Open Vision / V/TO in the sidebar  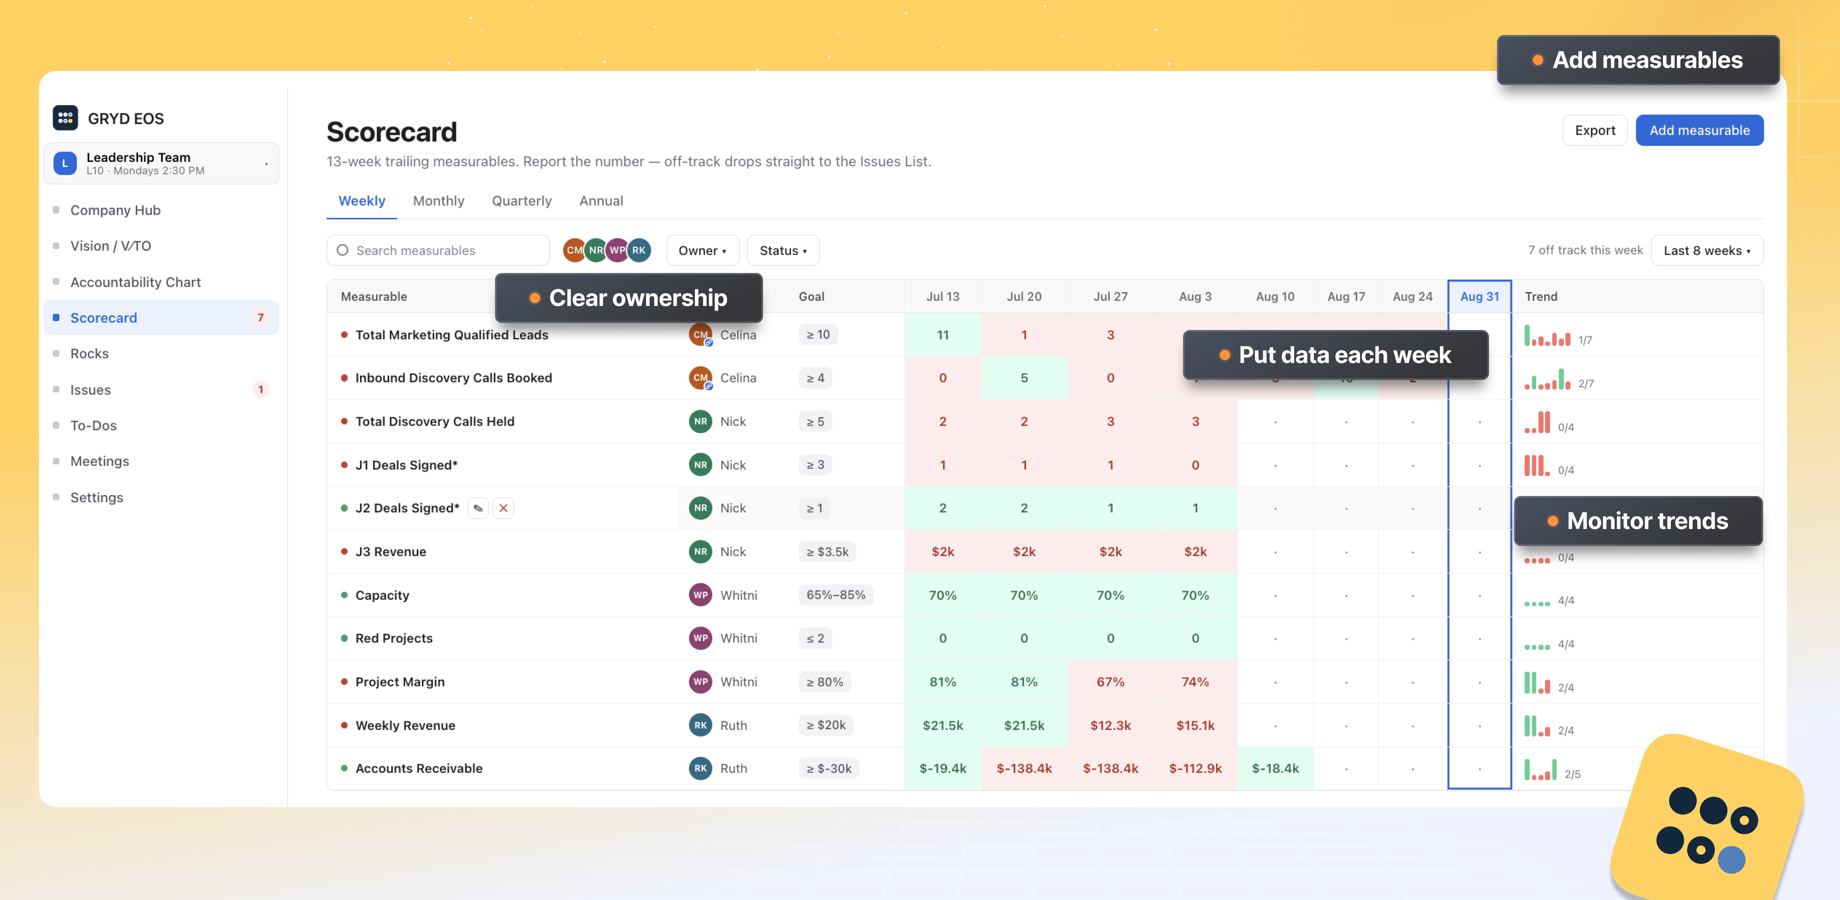tap(161, 246)
